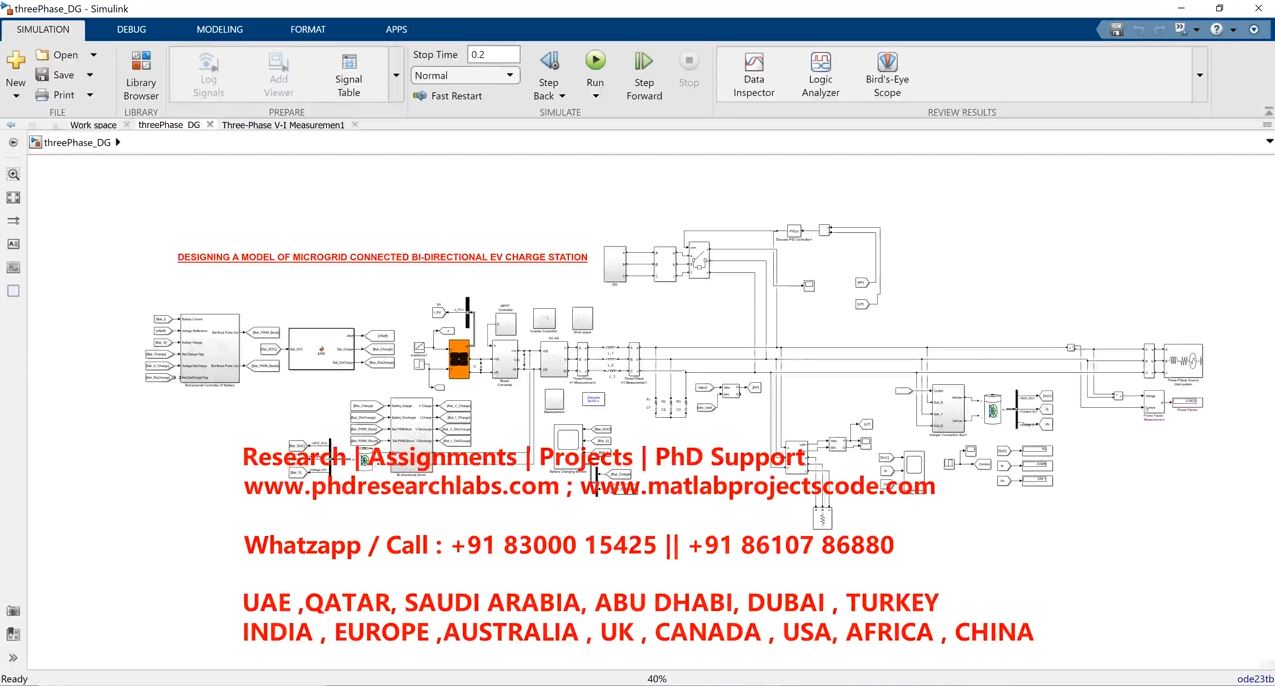This screenshot has width=1275, height=686.
Task: Click the model data editor palette icon
Action: 13,634
